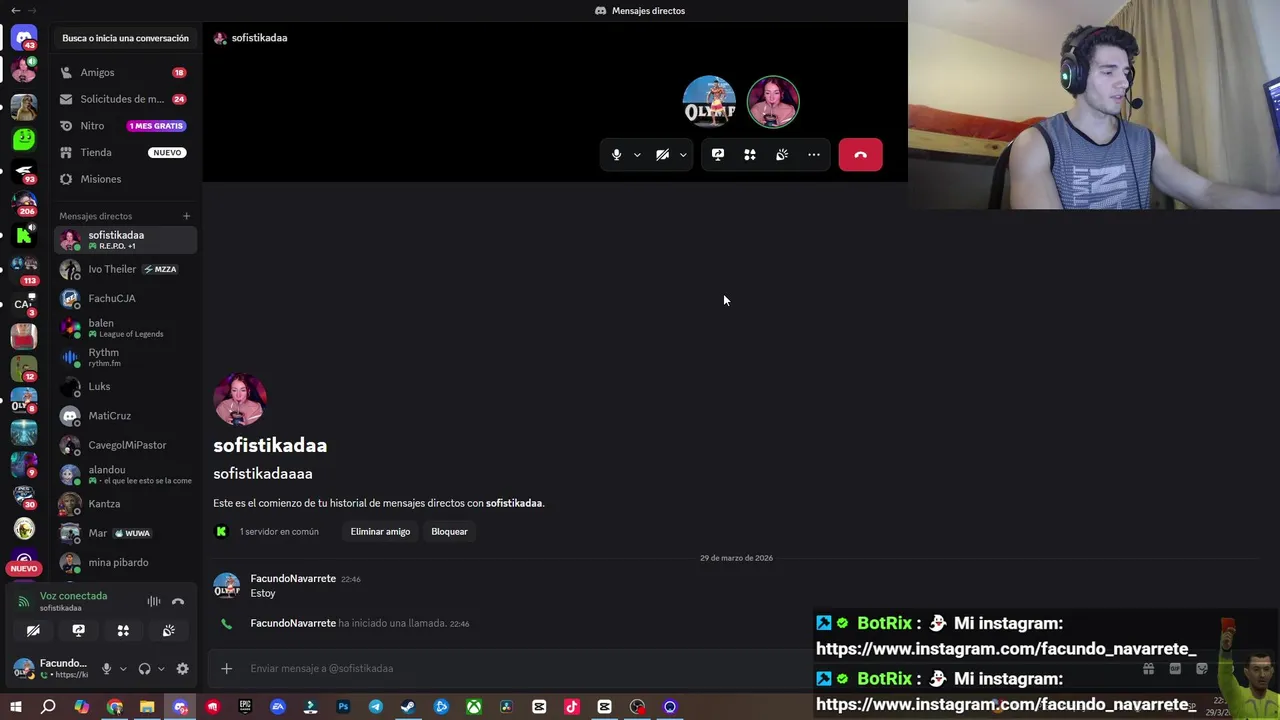Open Mar direct message

[x=125, y=533]
